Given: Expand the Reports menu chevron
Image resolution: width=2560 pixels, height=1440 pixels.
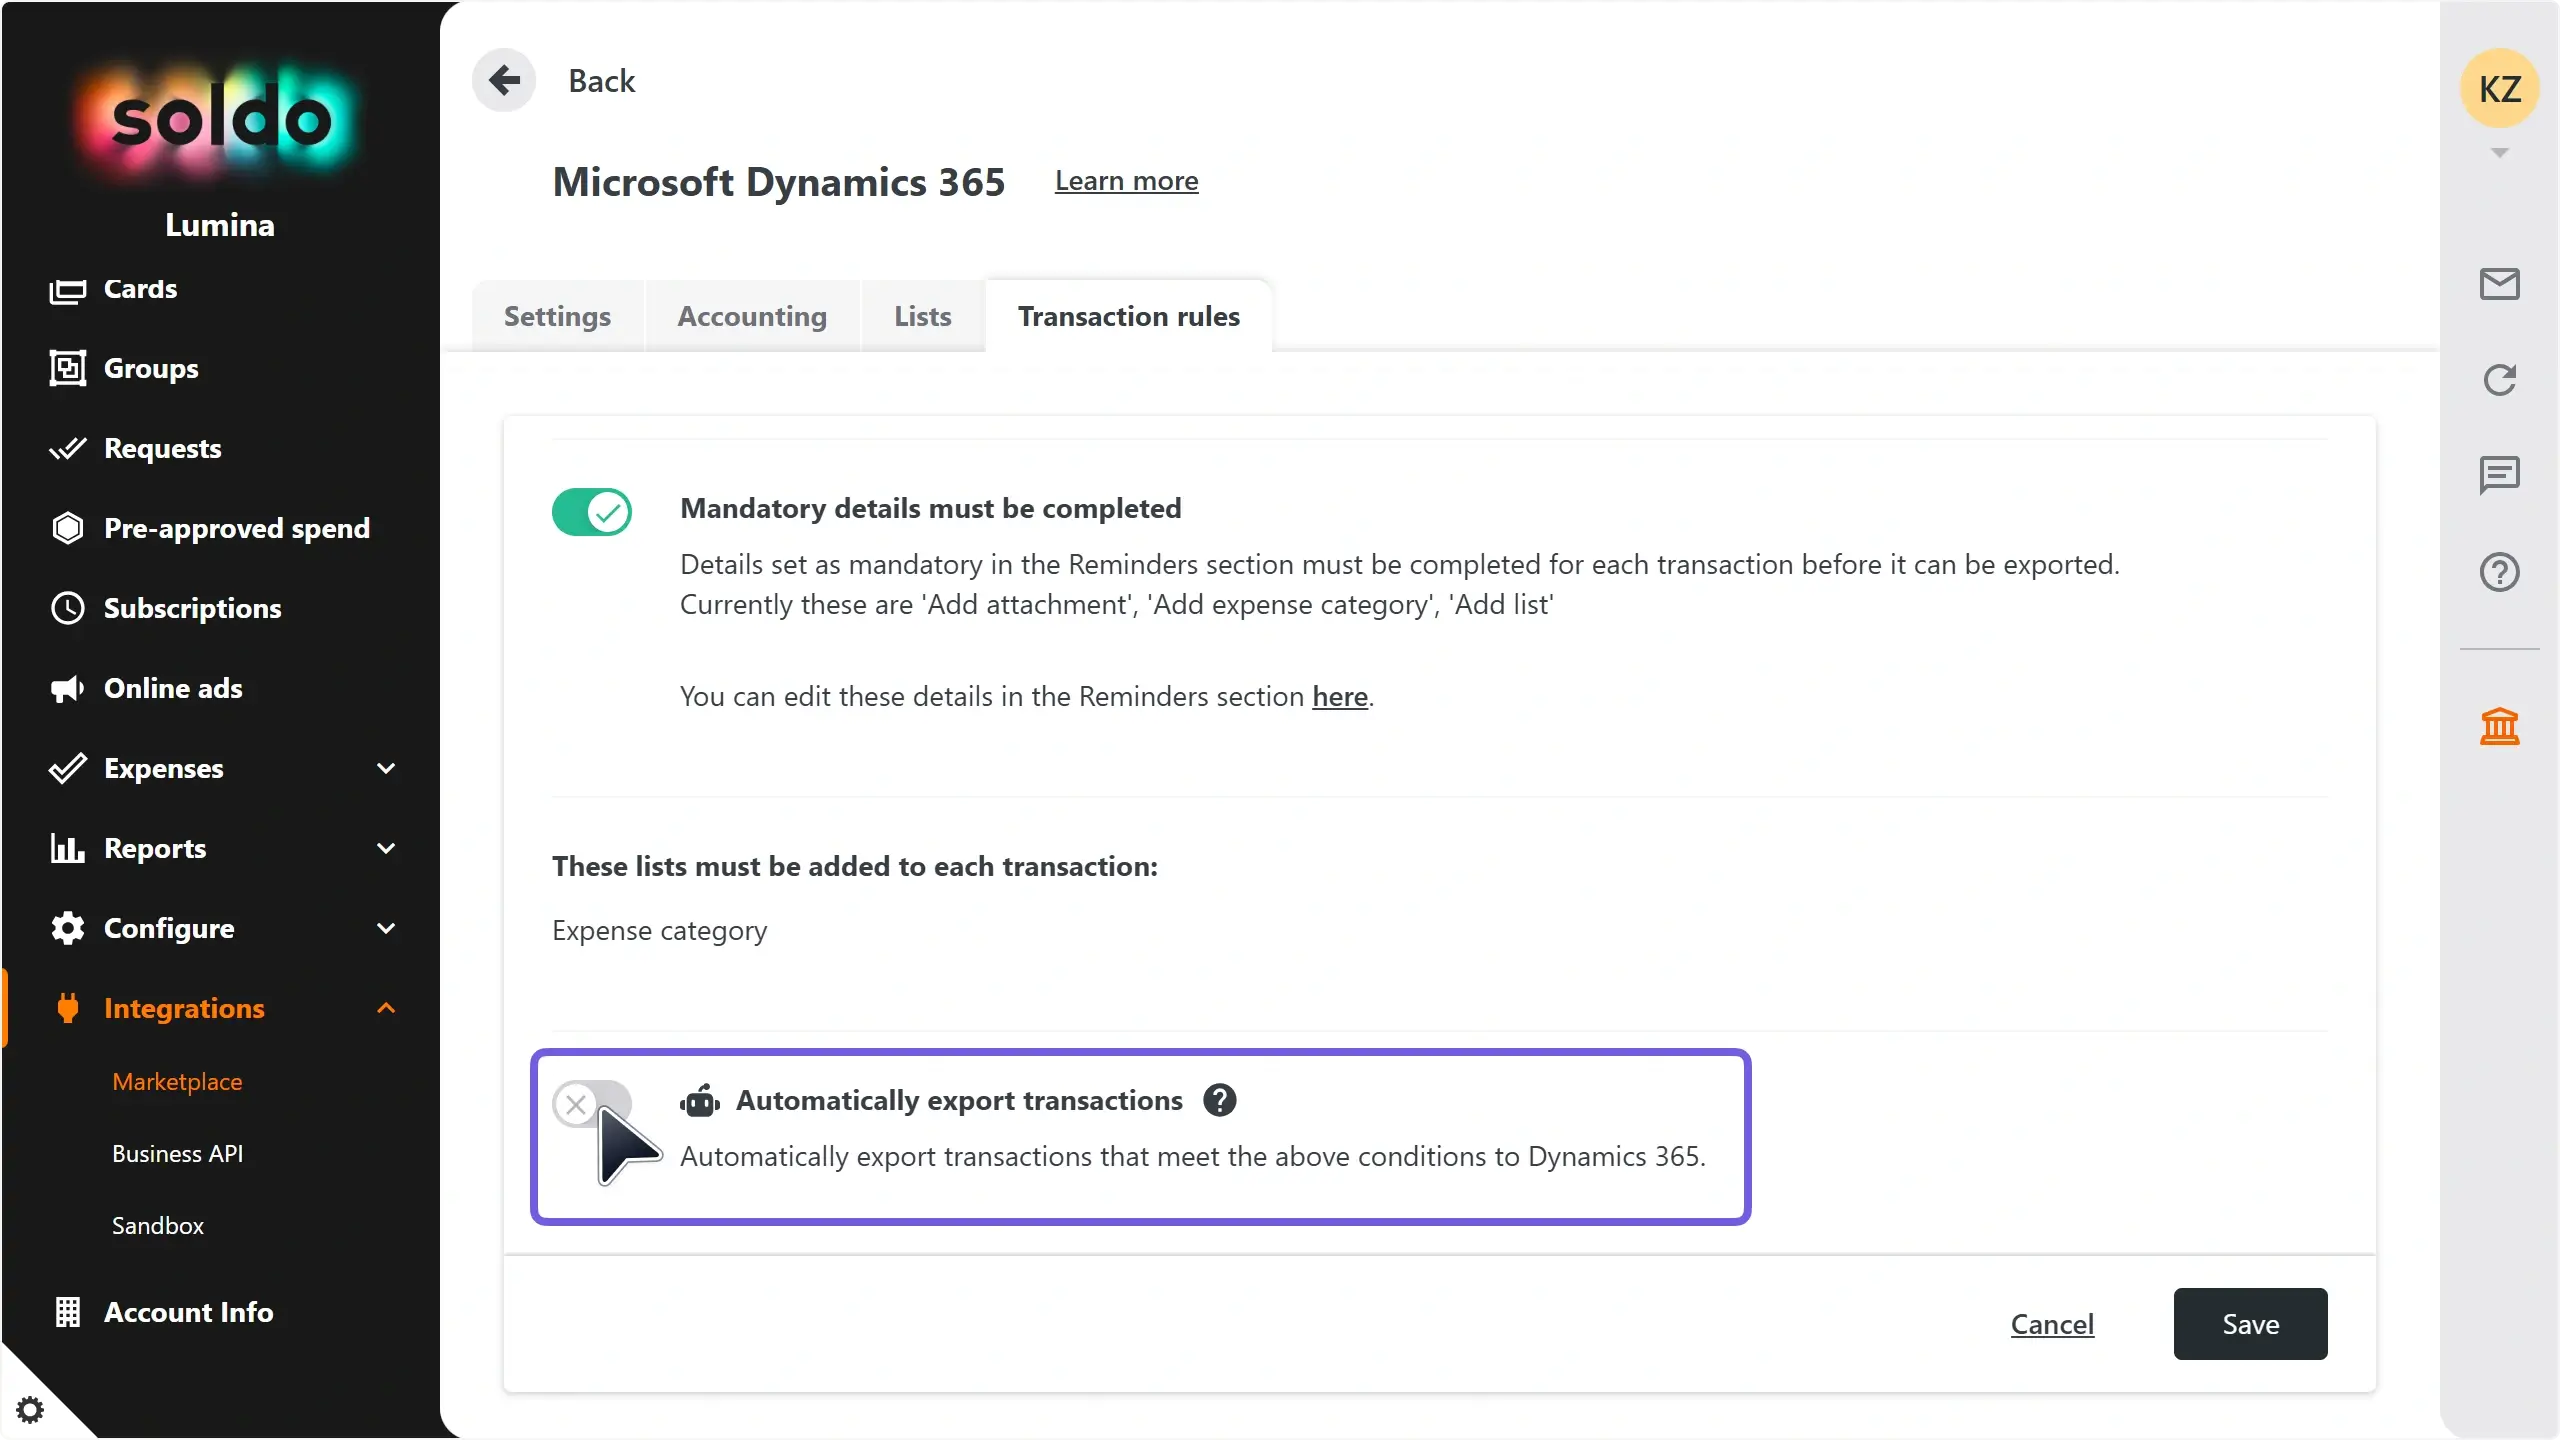Looking at the screenshot, I should 386,848.
